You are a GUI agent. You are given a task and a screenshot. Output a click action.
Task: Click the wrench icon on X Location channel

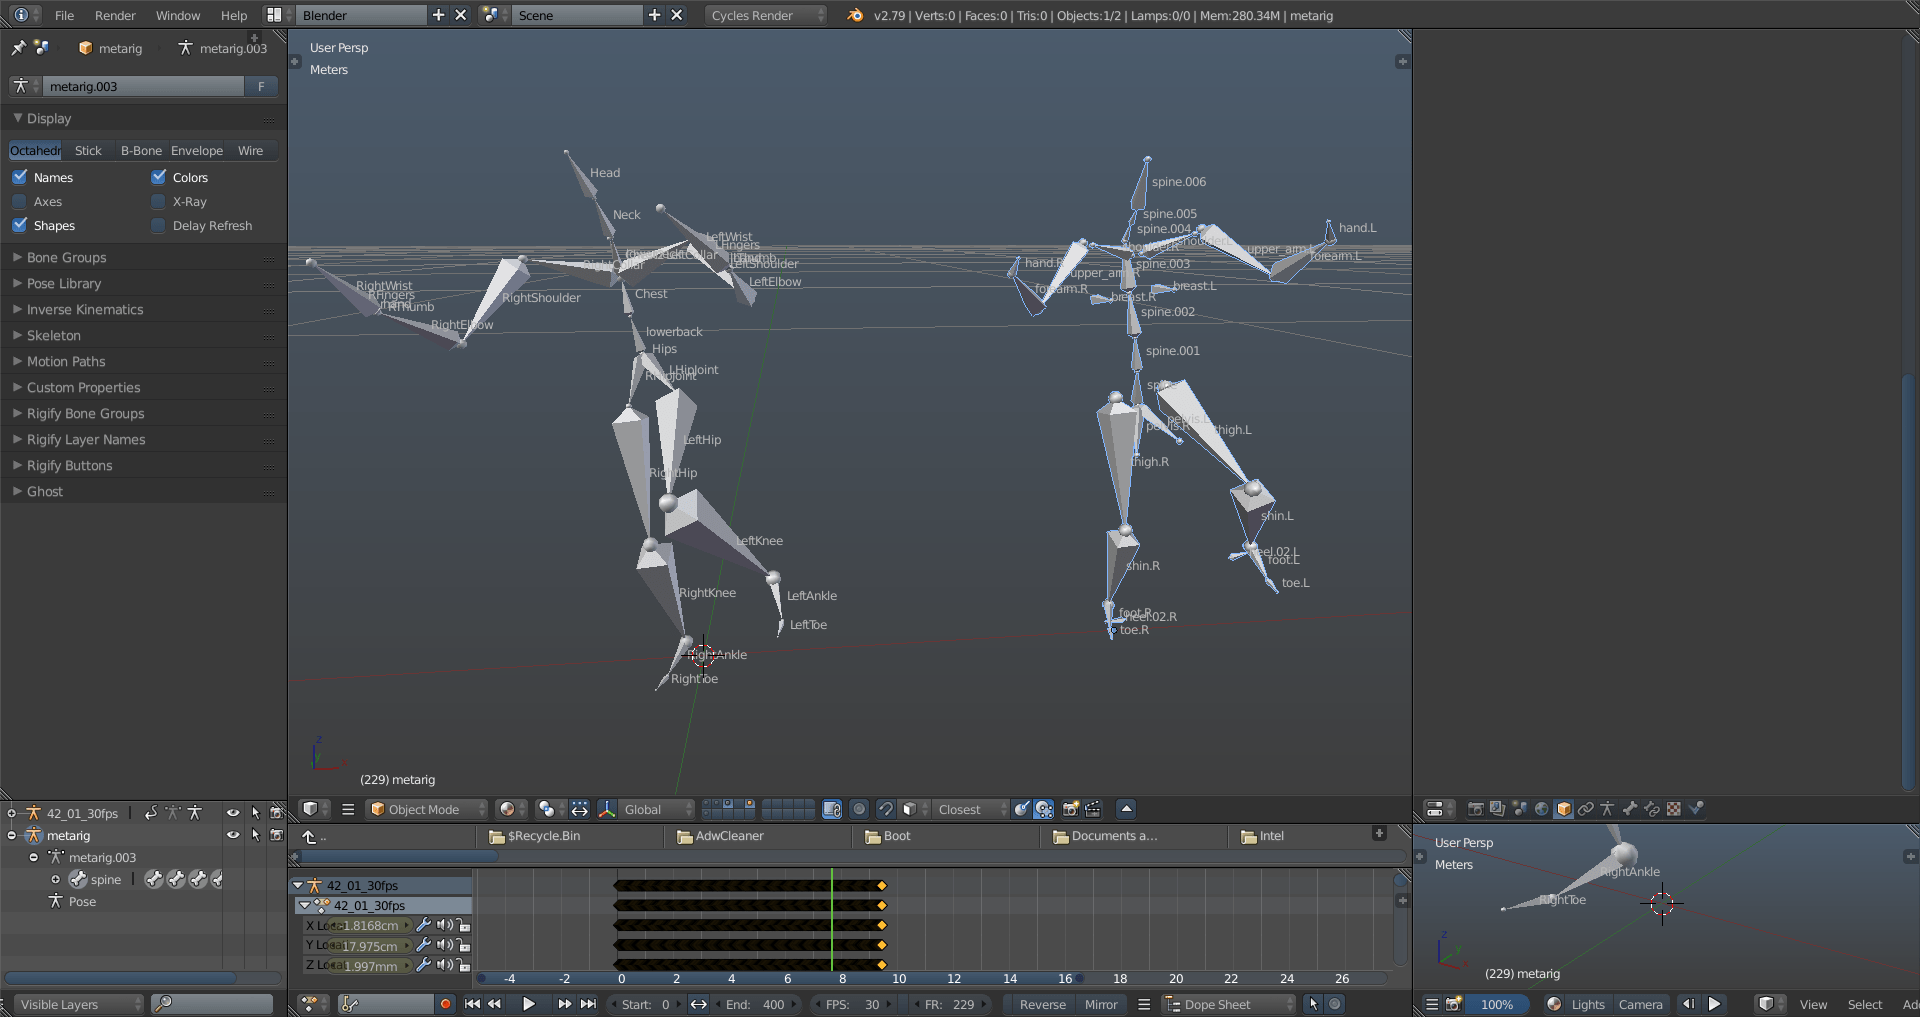coord(424,925)
